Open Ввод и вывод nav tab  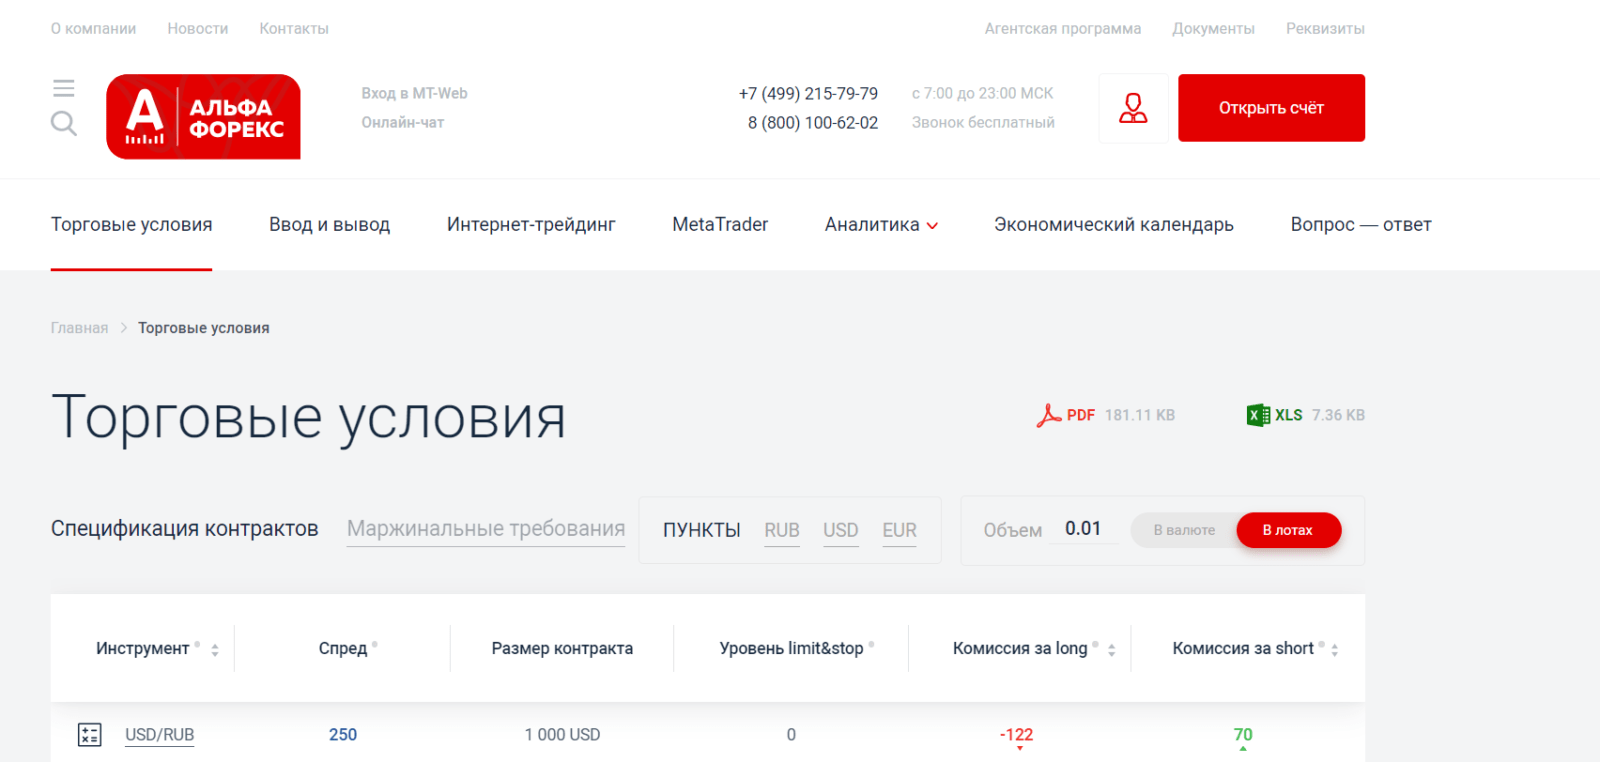click(329, 225)
